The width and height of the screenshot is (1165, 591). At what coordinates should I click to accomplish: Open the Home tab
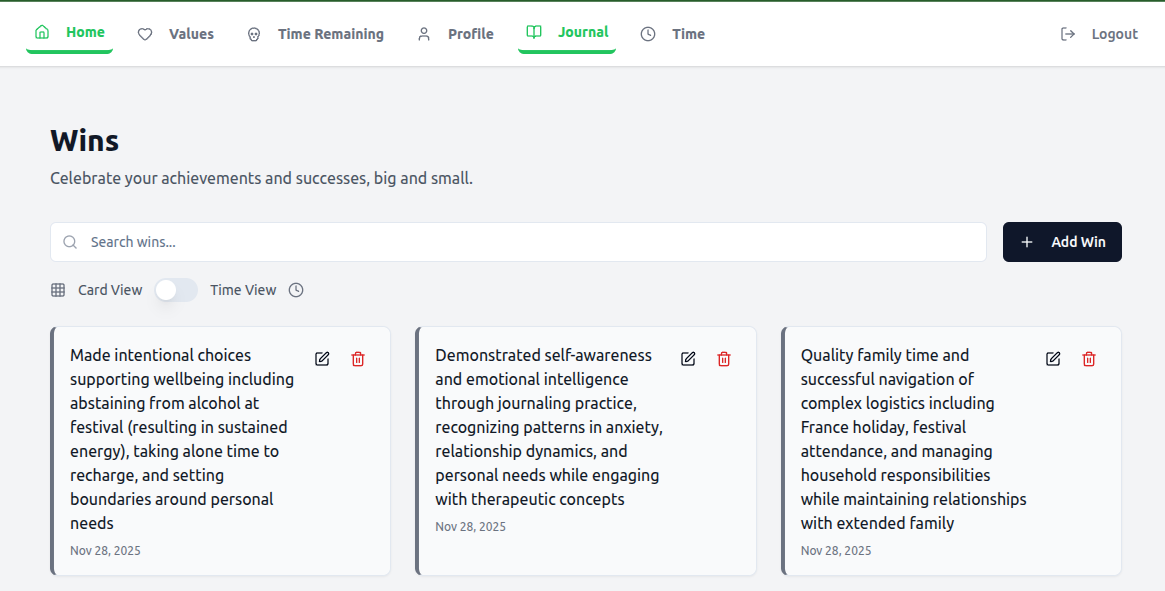point(70,33)
